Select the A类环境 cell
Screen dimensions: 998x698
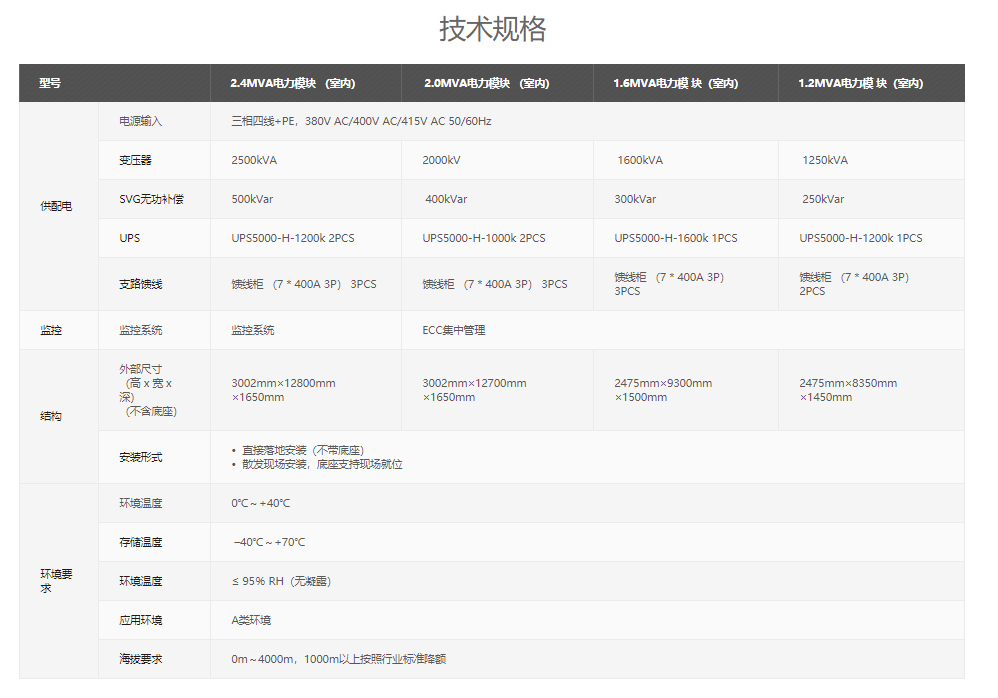coord(251,620)
